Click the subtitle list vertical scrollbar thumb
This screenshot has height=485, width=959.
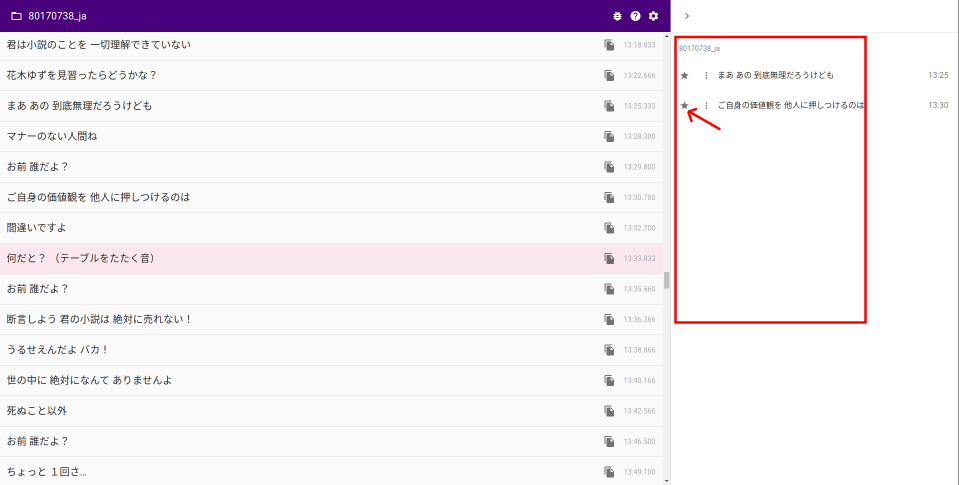point(667,280)
